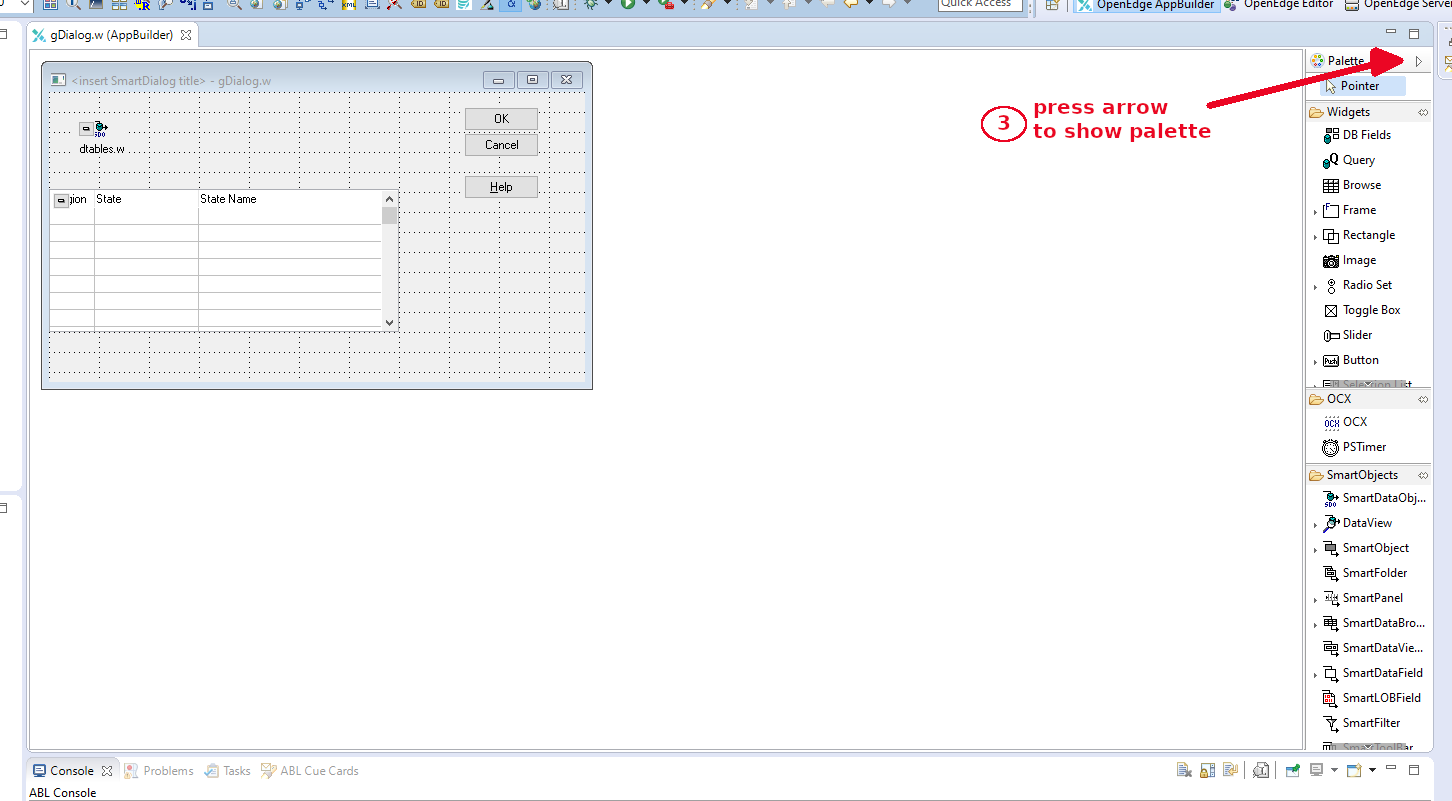Switch to the ABL Cue Cards tab
The image size is (1452, 801).
310,771
